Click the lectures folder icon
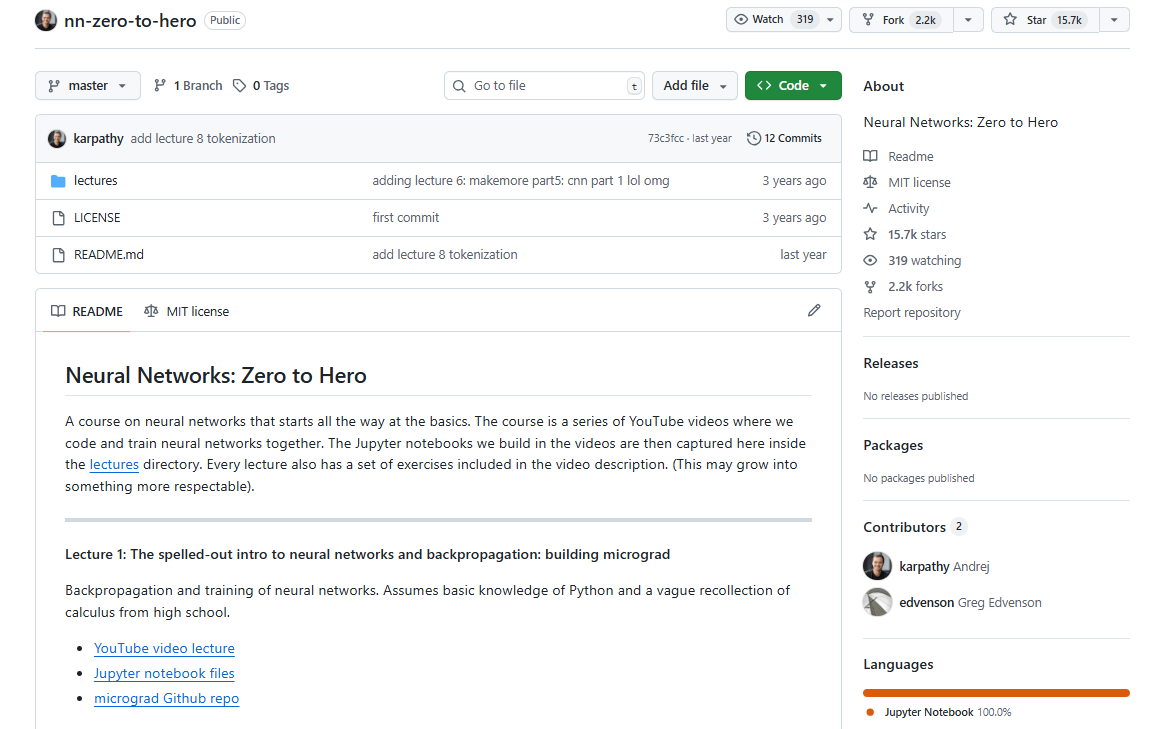This screenshot has width=1156, height=729. 58,181
